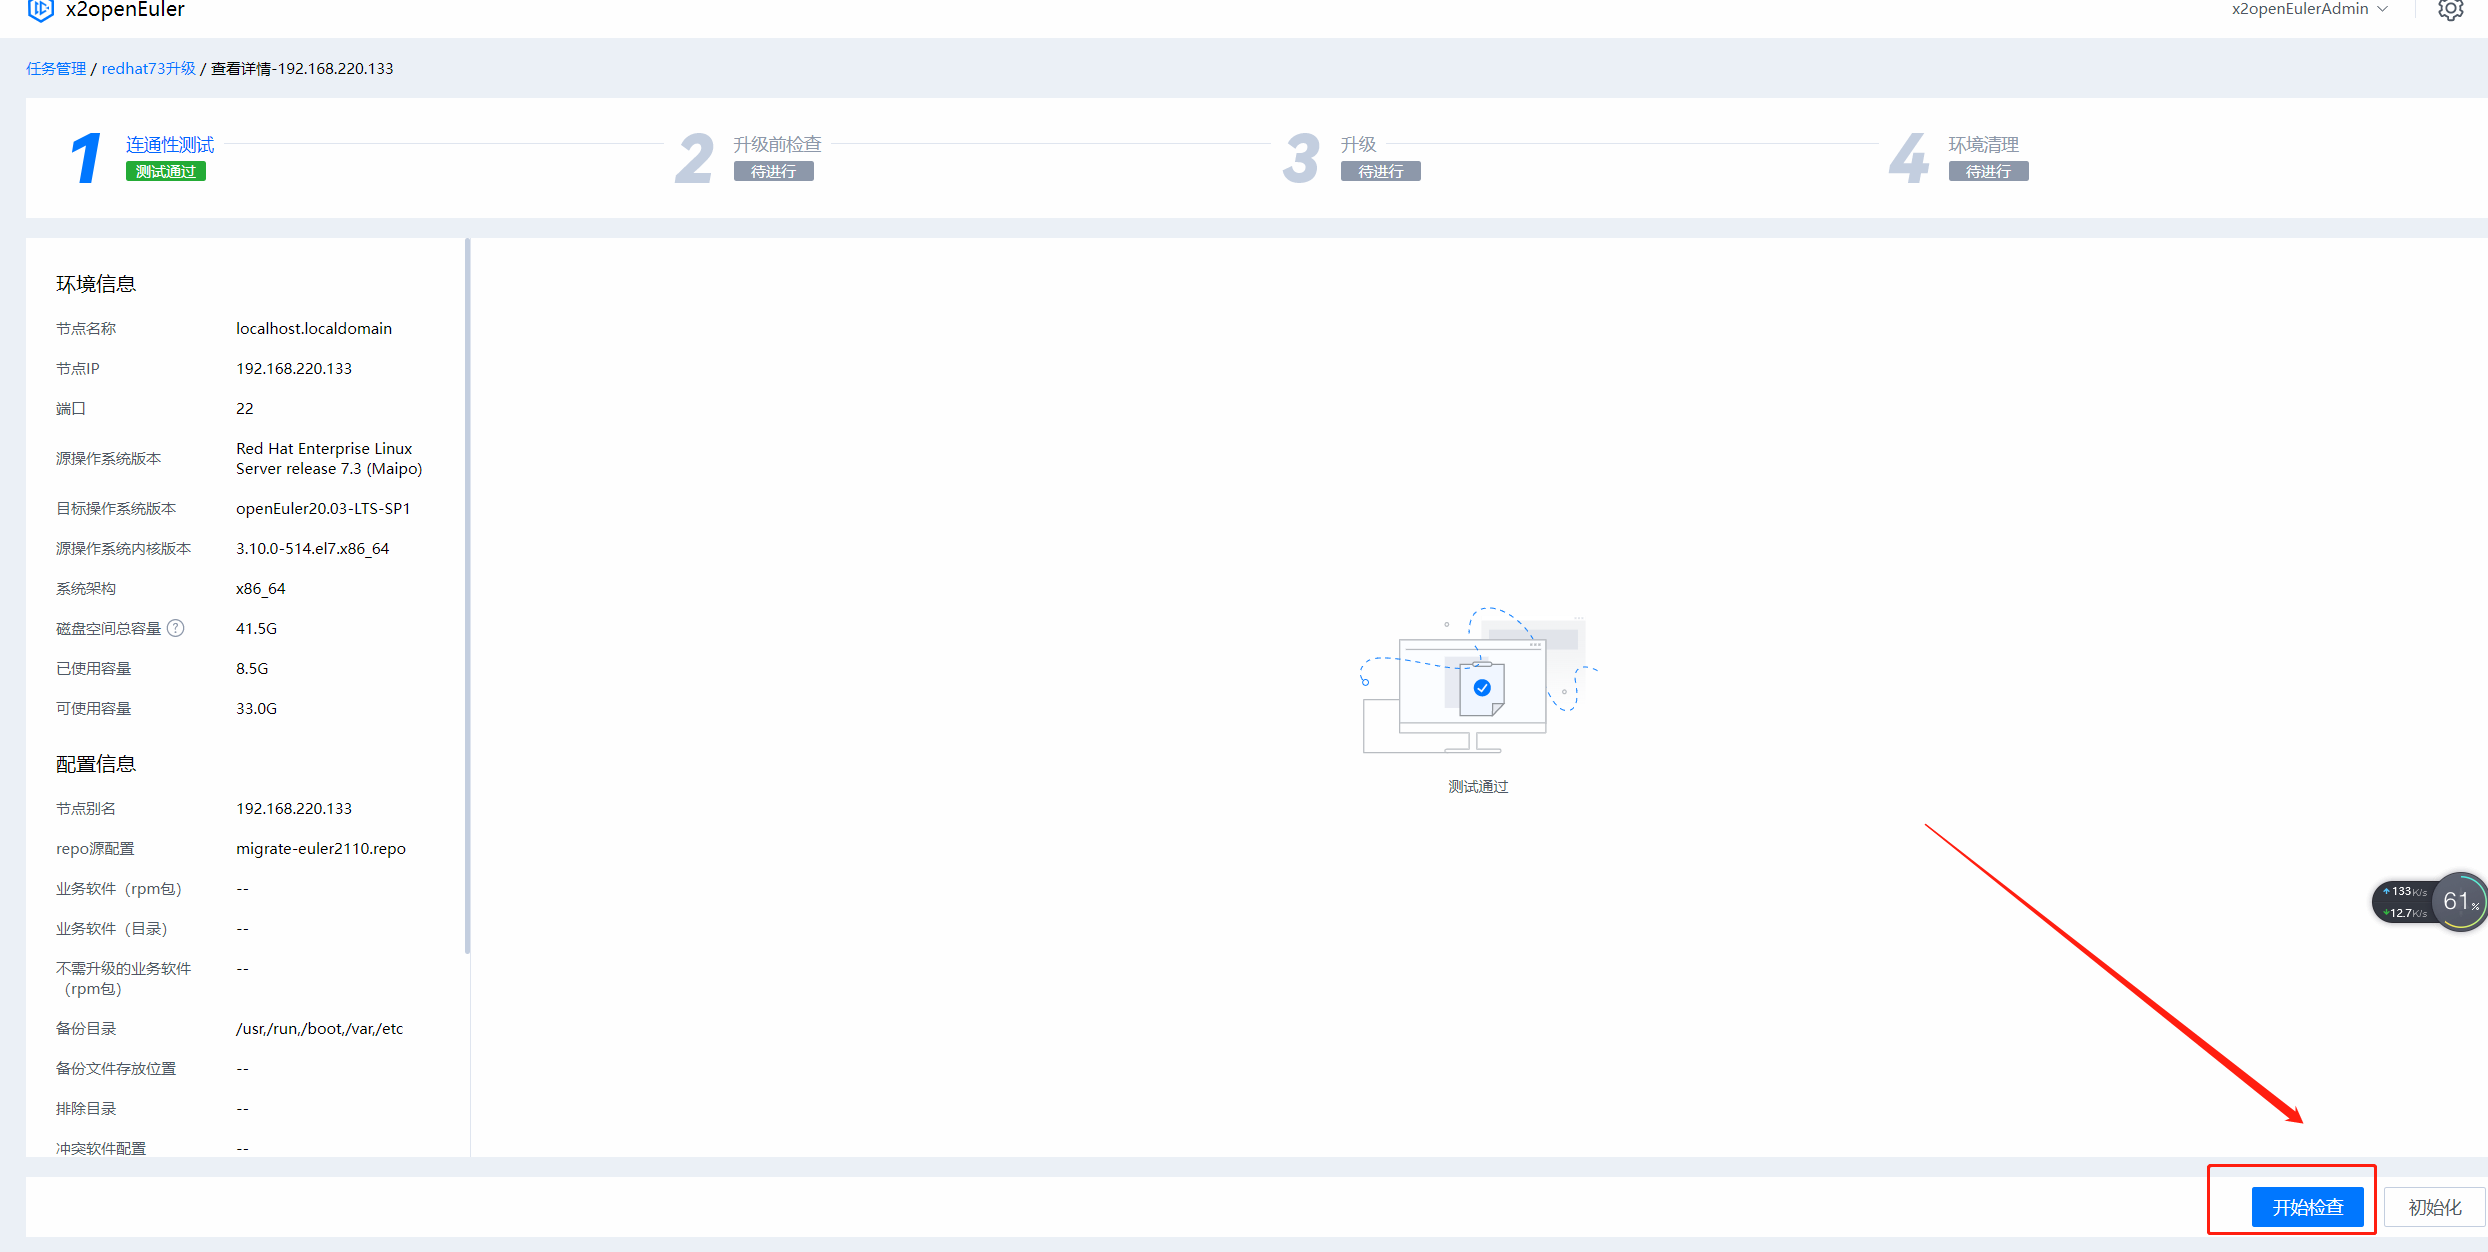The height and width of the screenshot is (1252, 2488).
Task: Select the 连通性测试 step tab
Action: point(170,145)
